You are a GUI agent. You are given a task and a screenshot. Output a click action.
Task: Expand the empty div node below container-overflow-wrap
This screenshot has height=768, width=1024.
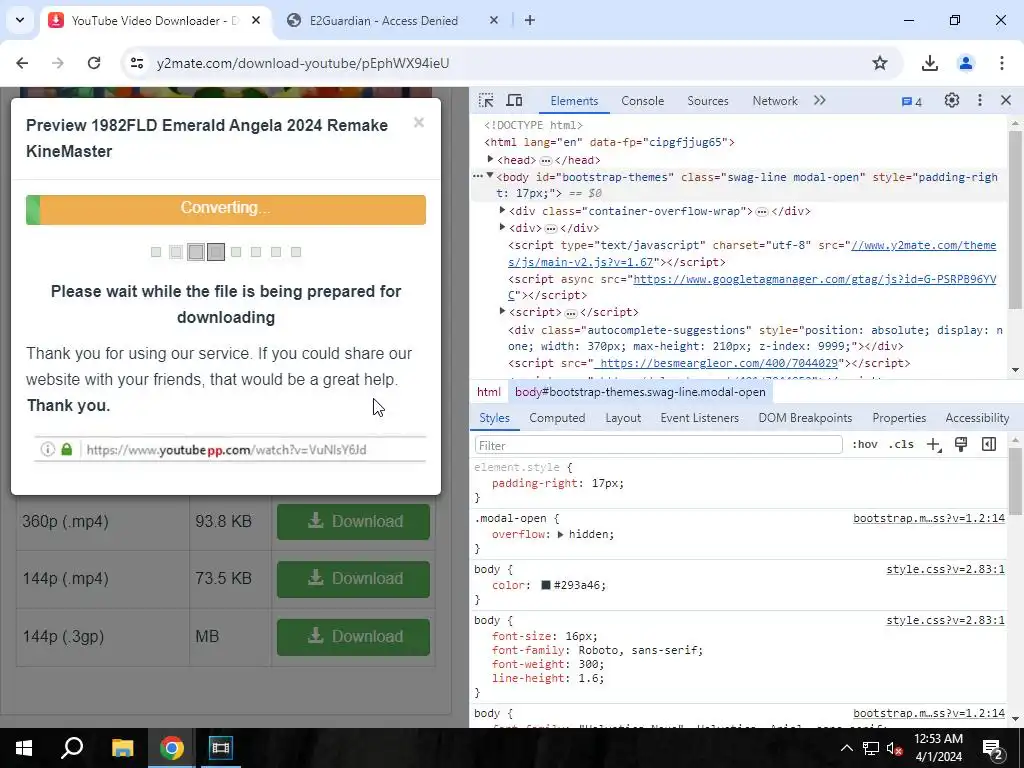click(502, 227)
